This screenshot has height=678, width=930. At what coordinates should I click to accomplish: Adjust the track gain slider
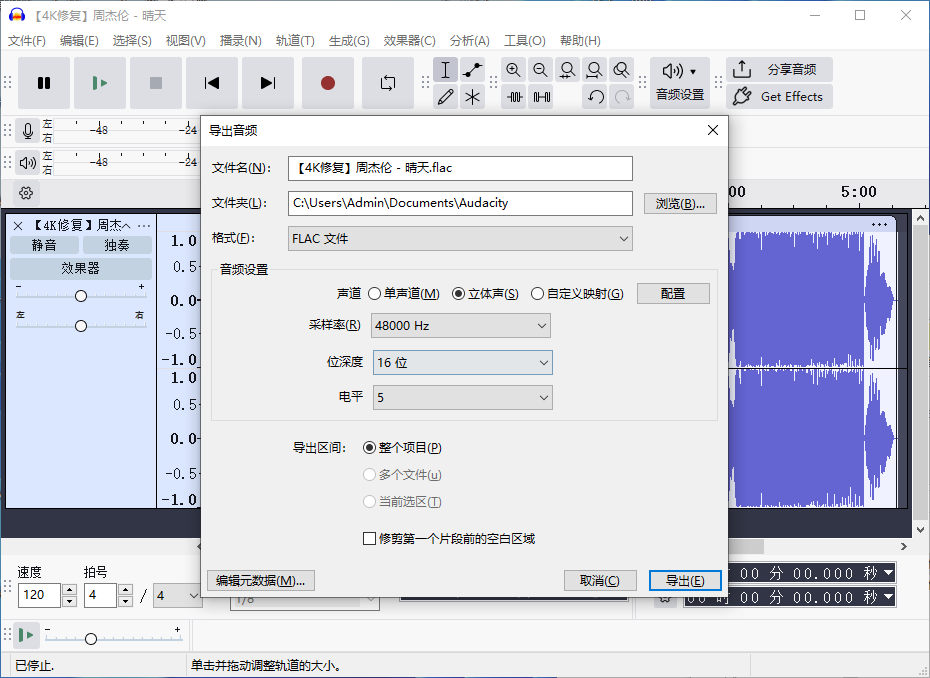click(x=80, y=295)
